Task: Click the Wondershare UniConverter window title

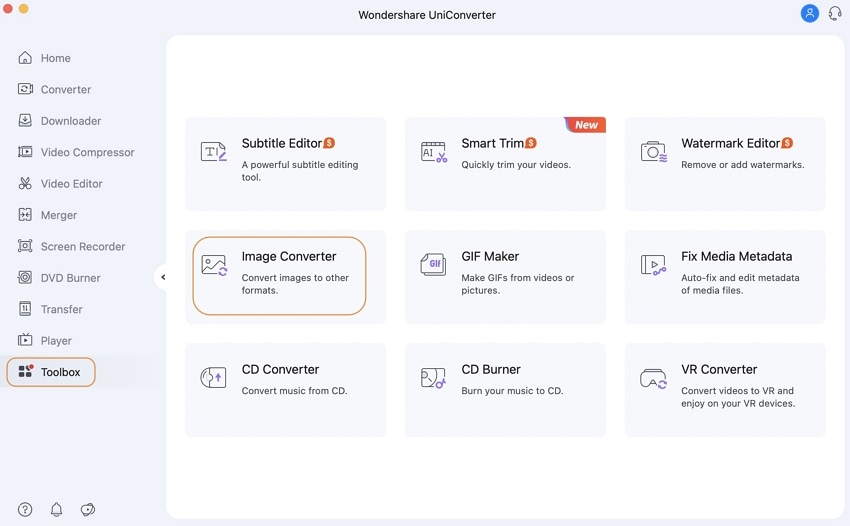Action: (x=427, y=15)
